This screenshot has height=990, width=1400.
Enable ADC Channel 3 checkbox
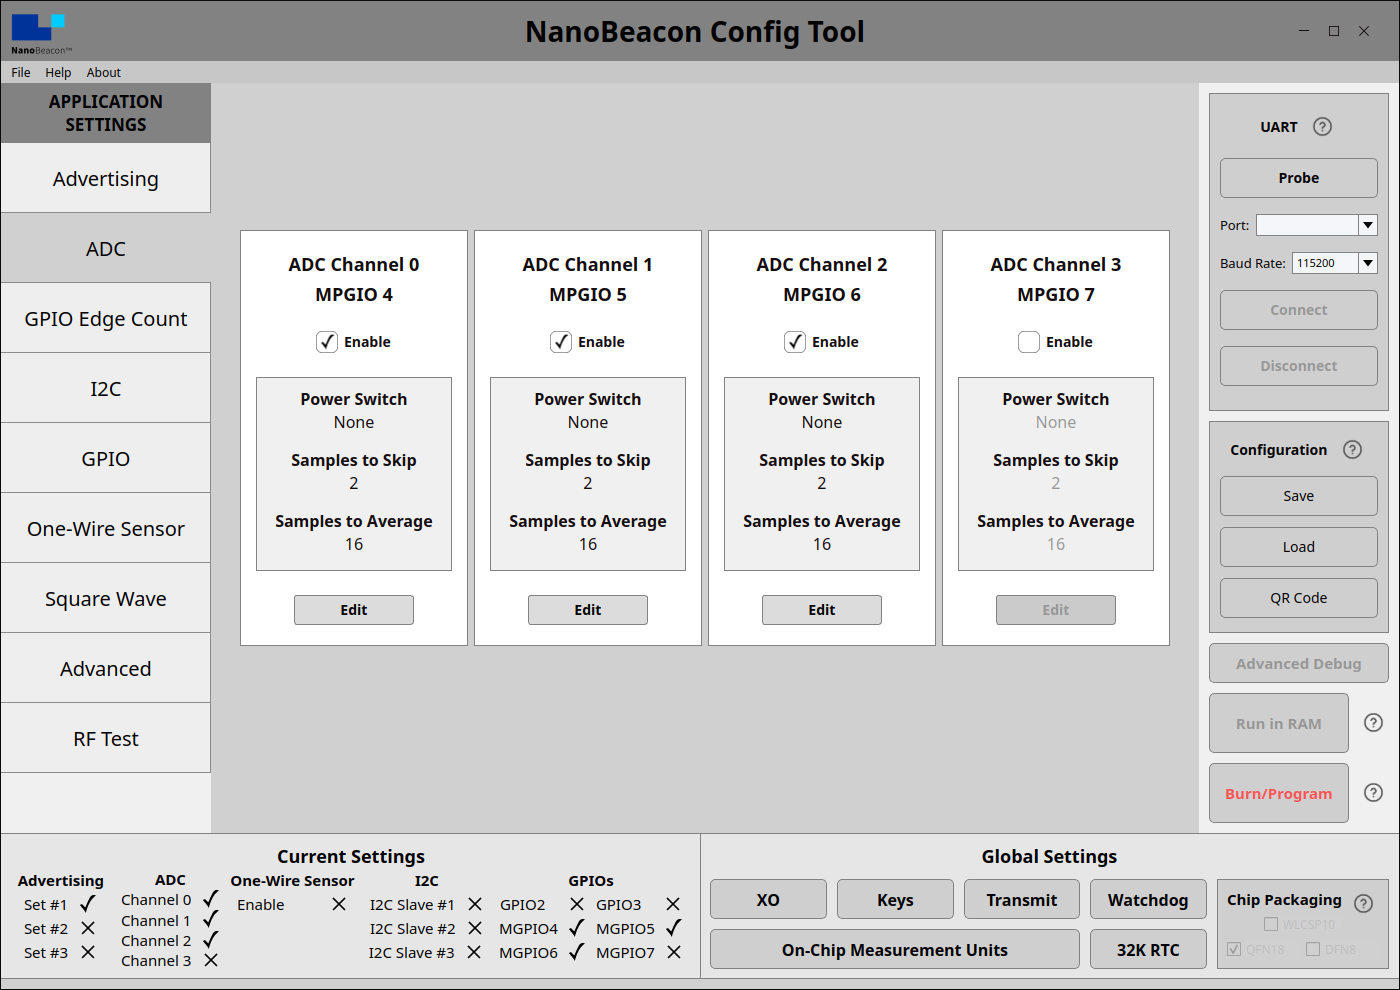[x=1029, y=342]
